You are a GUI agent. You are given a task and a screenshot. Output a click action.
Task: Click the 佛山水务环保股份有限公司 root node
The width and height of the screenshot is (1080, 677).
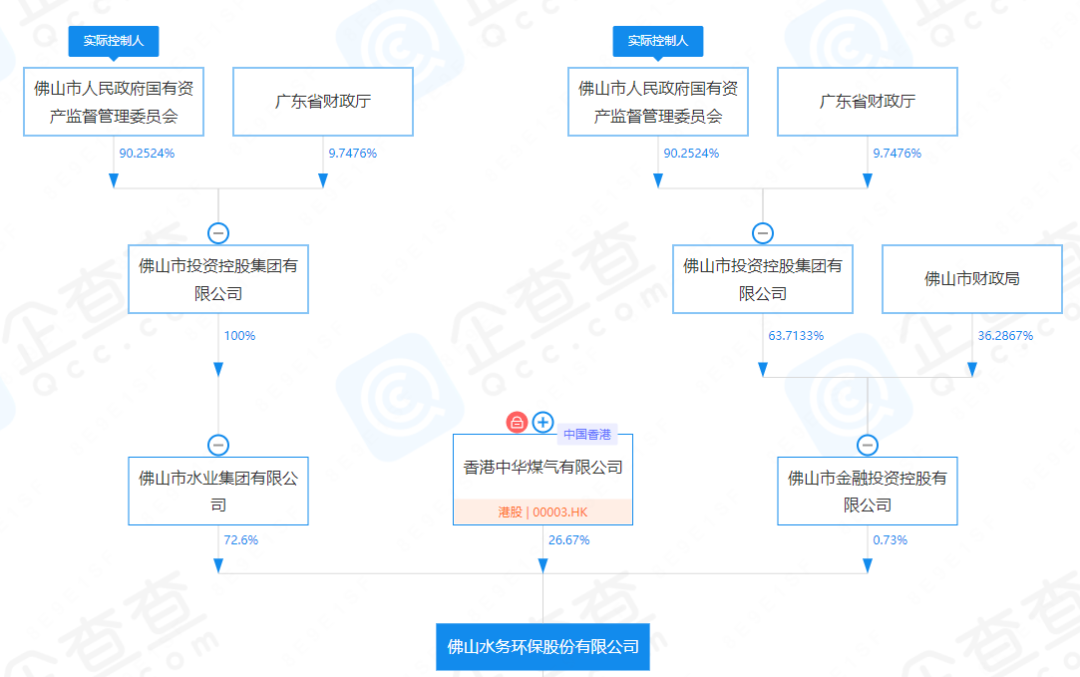pos(543,647)
